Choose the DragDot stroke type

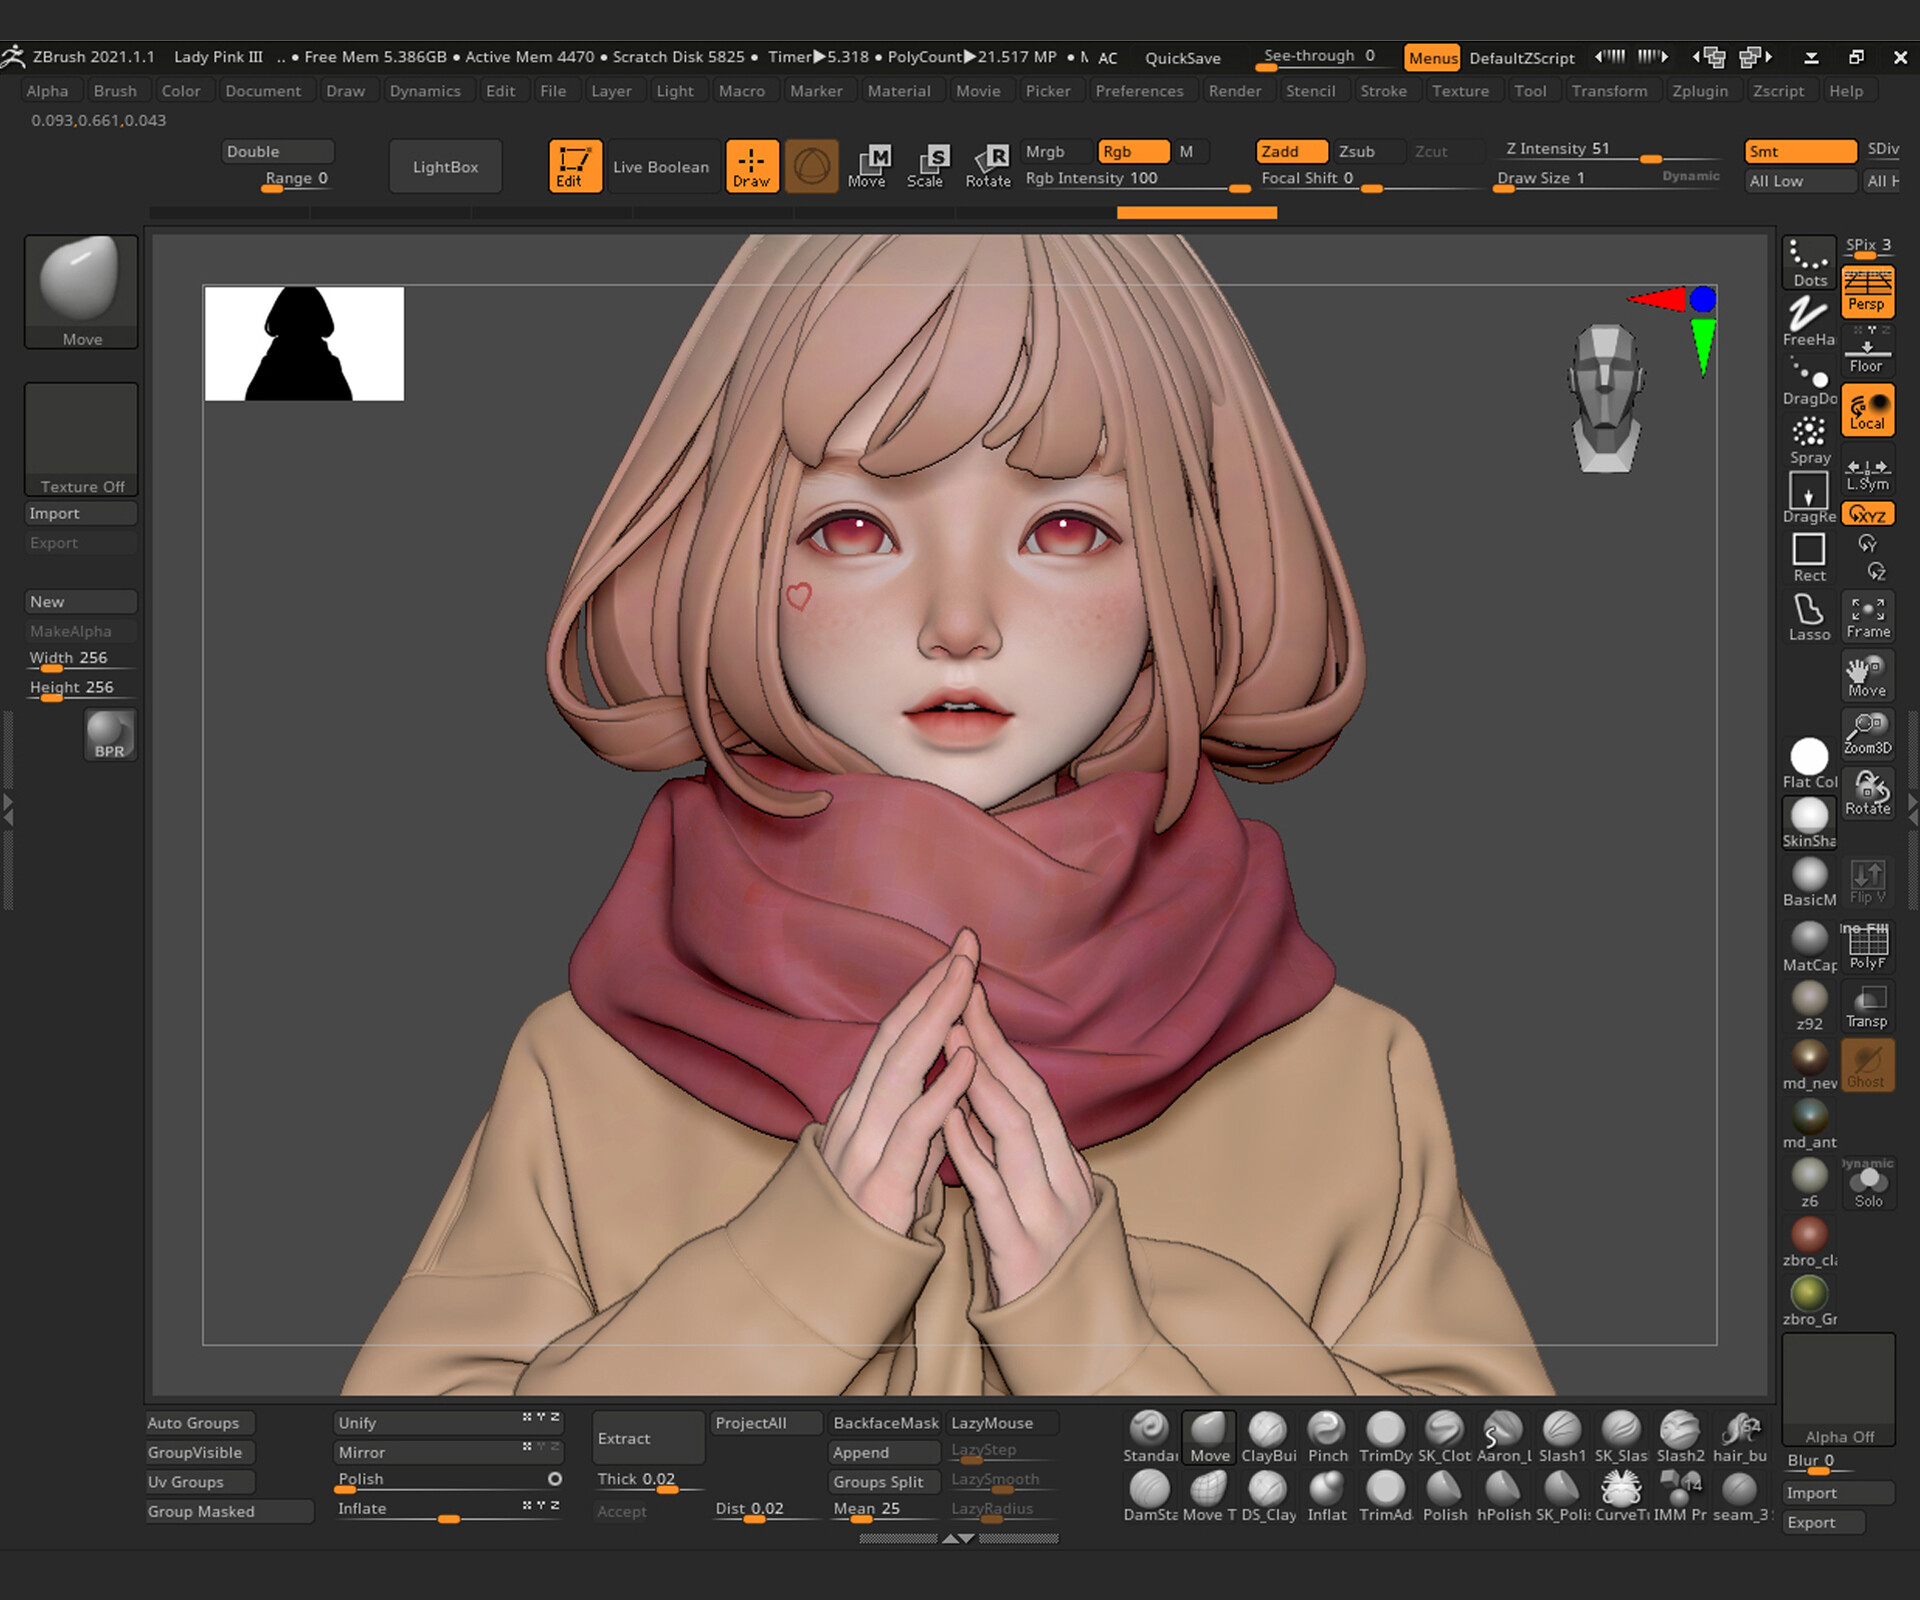pyautogui.click(x=1809, y=381)
